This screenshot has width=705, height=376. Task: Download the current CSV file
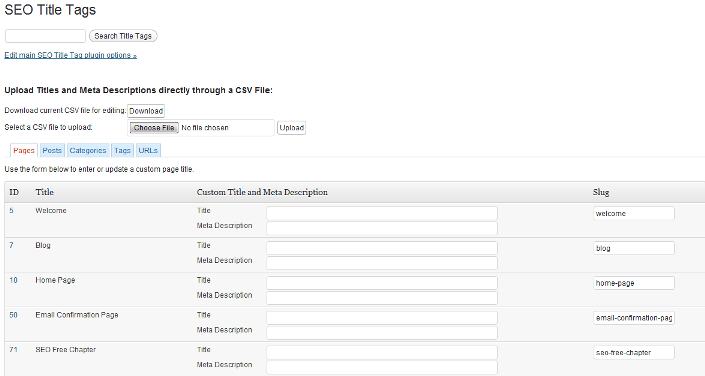point(146,111)
